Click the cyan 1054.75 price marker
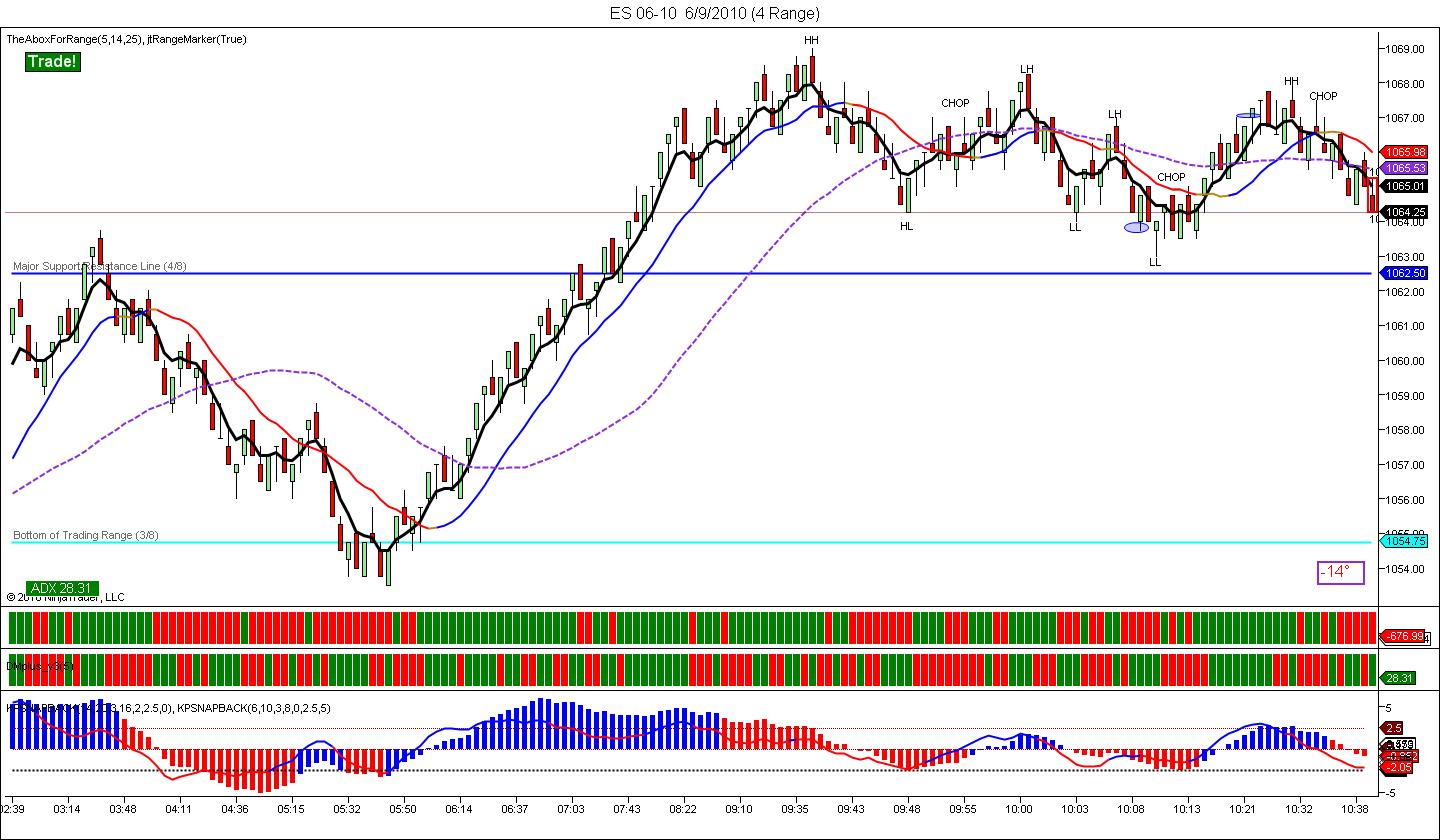Screen dimensions: 1440x840 [1404, 541]
